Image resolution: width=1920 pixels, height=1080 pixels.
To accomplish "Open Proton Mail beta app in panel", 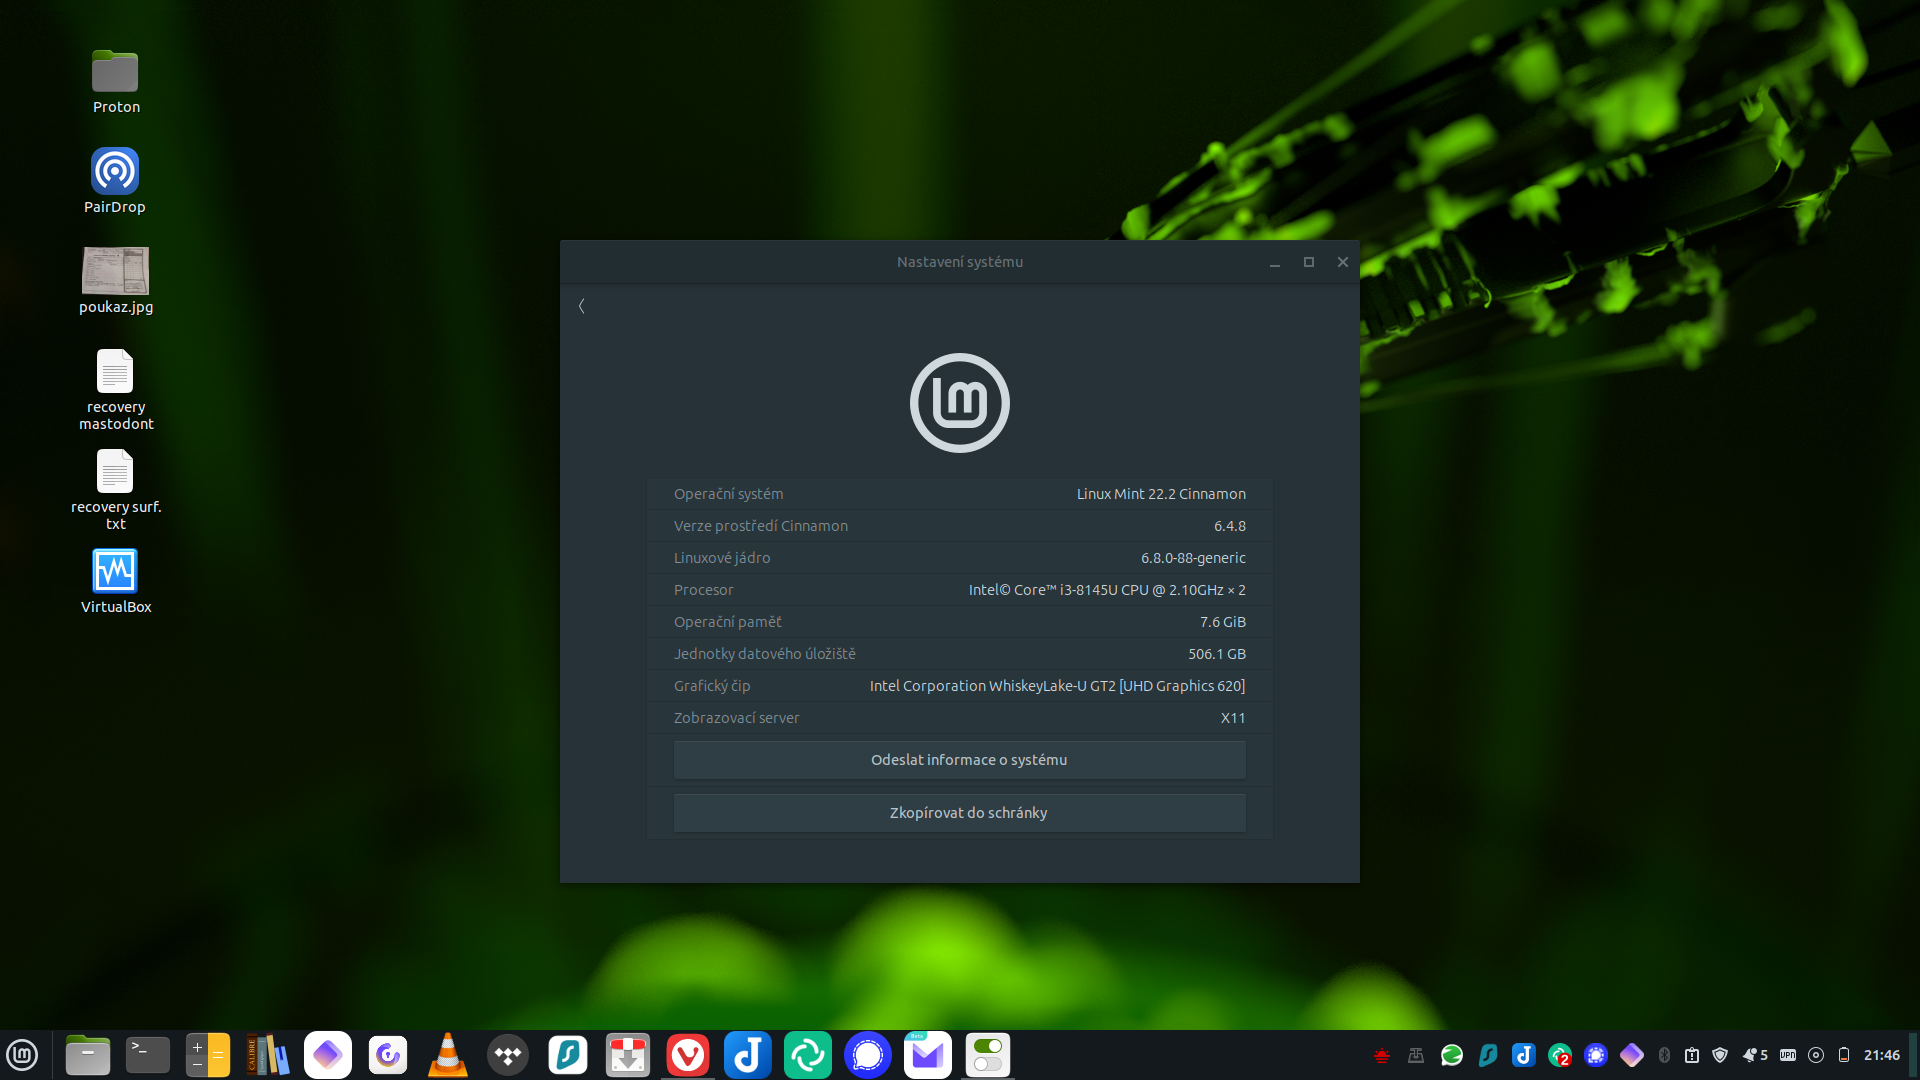I will pos(928,1055).
